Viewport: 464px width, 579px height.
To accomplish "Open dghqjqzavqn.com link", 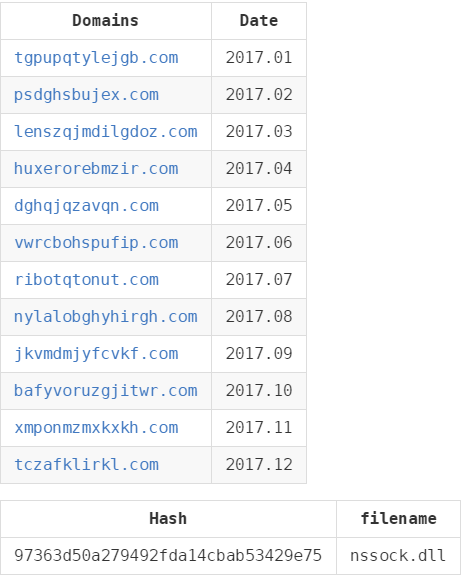I will 86,206.
